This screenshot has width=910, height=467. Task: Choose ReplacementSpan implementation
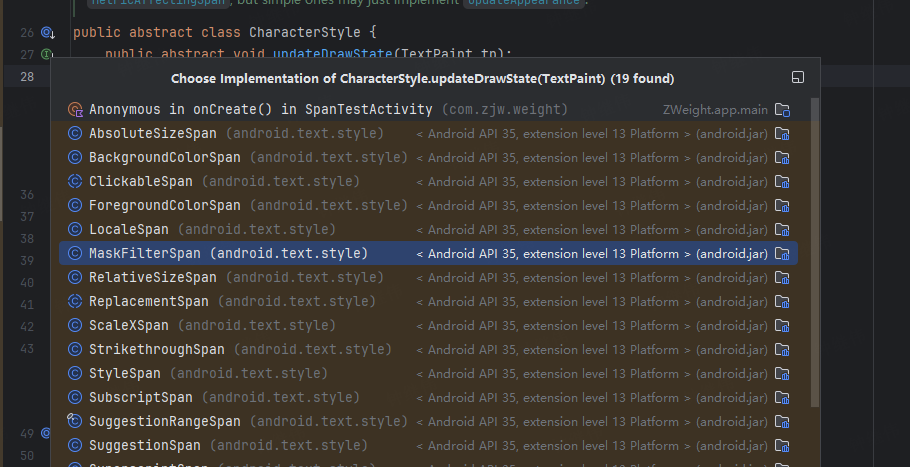pyautogui.click(x=428, y=301)
